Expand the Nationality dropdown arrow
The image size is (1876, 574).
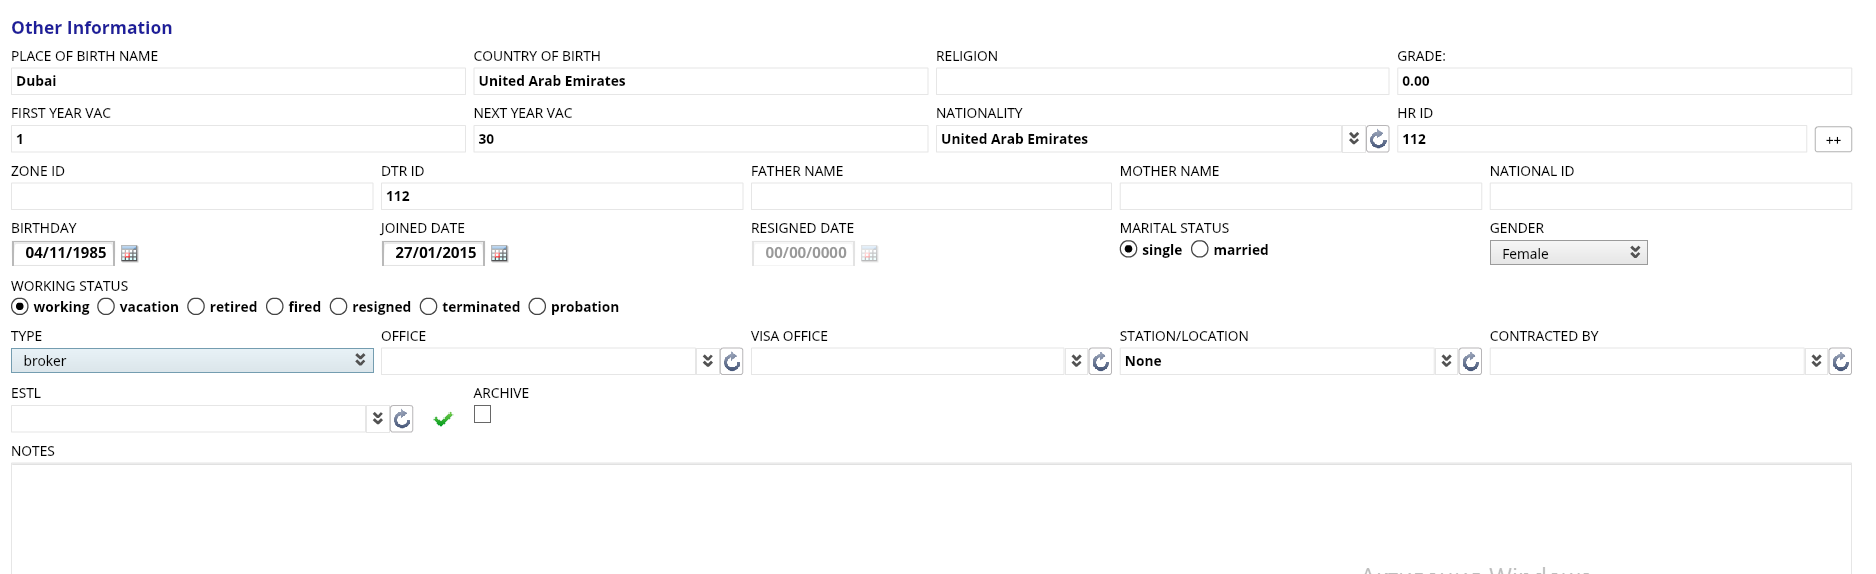(x=1353, y=139)
